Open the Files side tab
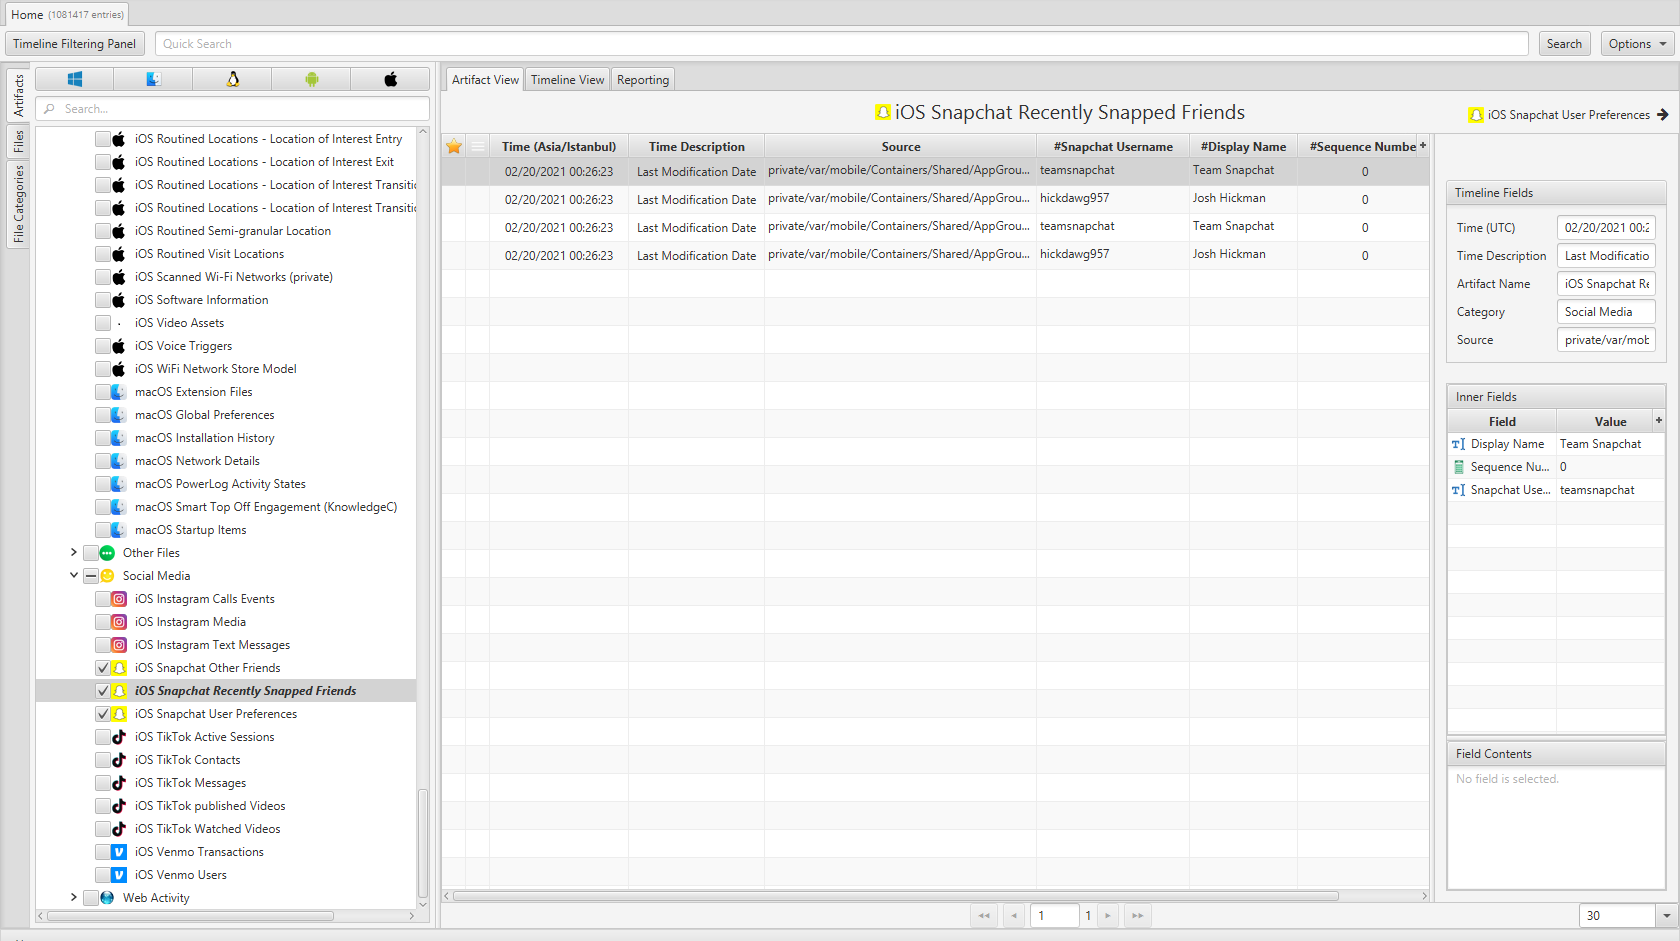1680x941 pixels. (x=18, y=142)
